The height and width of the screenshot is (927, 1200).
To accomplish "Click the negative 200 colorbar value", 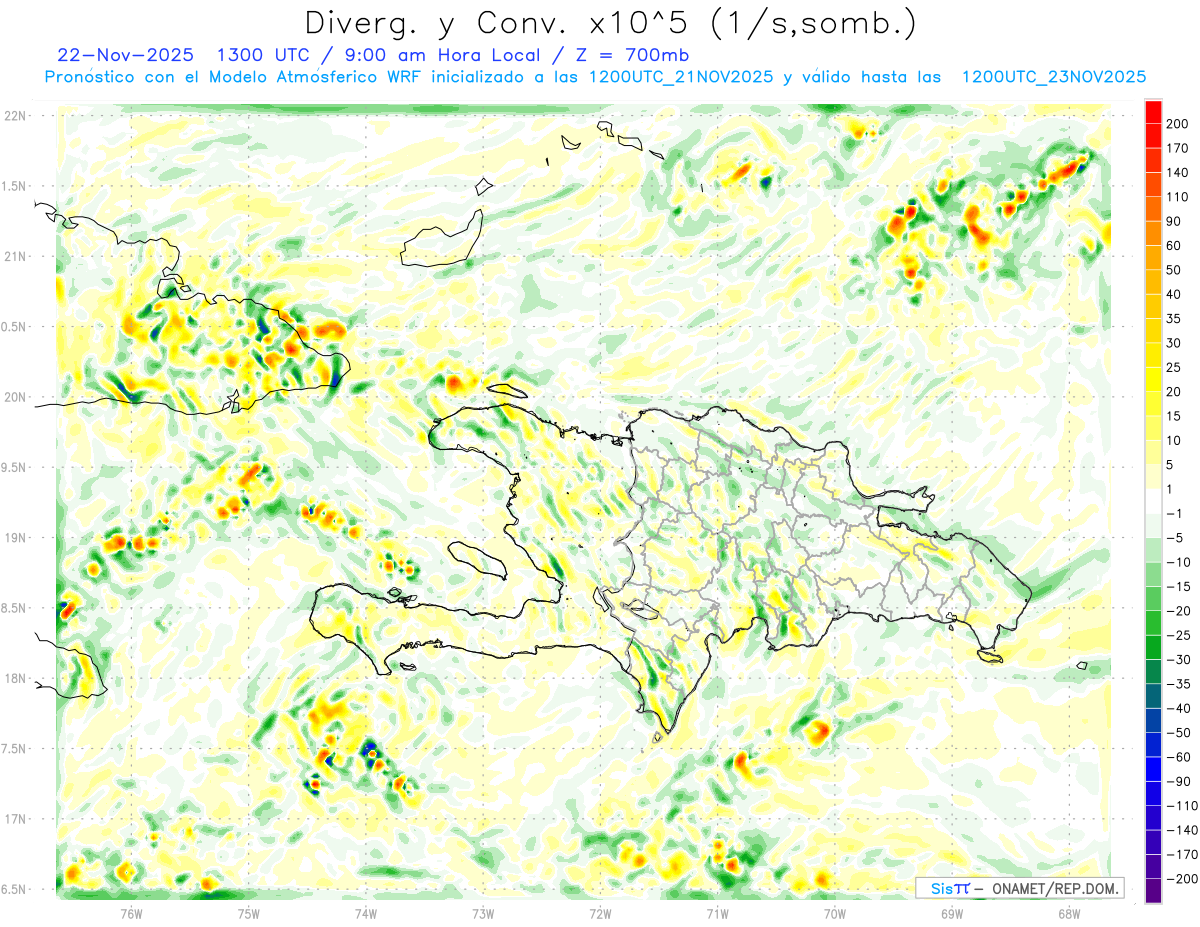I will pyautogui.click(x=1182, y=879).
